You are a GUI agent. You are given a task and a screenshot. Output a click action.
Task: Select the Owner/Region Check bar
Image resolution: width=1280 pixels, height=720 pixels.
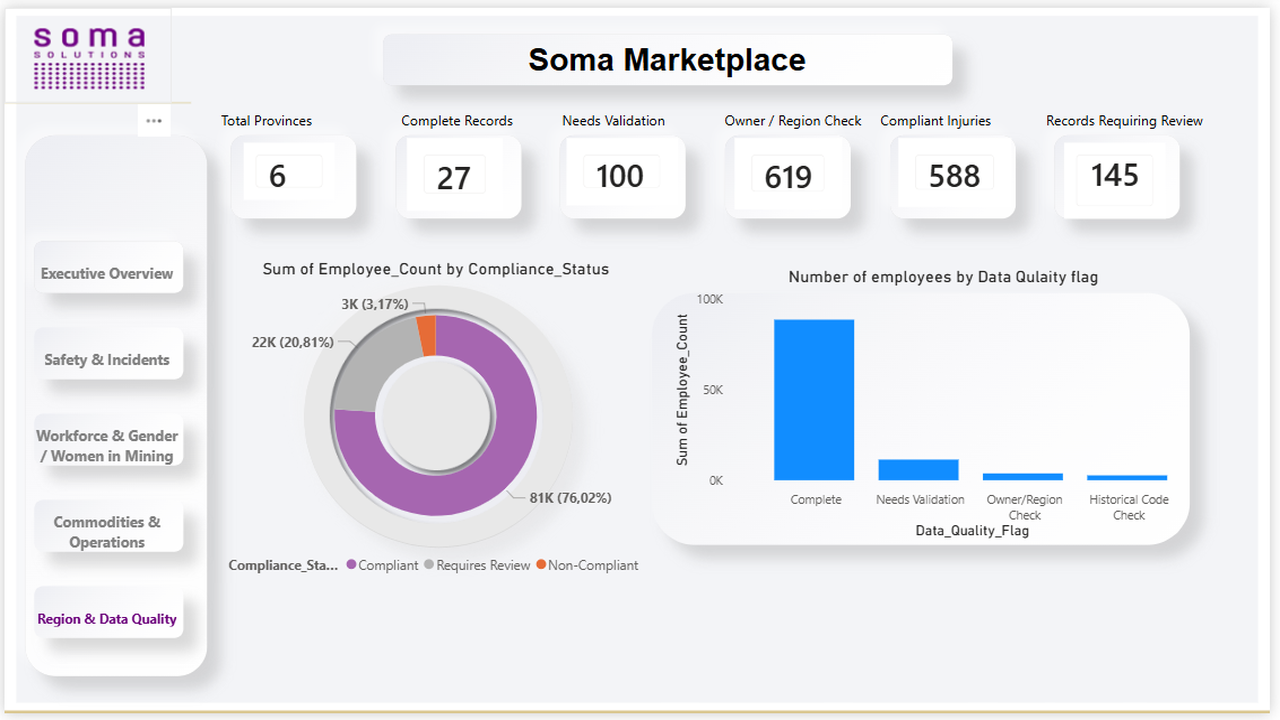point(1023,477)
